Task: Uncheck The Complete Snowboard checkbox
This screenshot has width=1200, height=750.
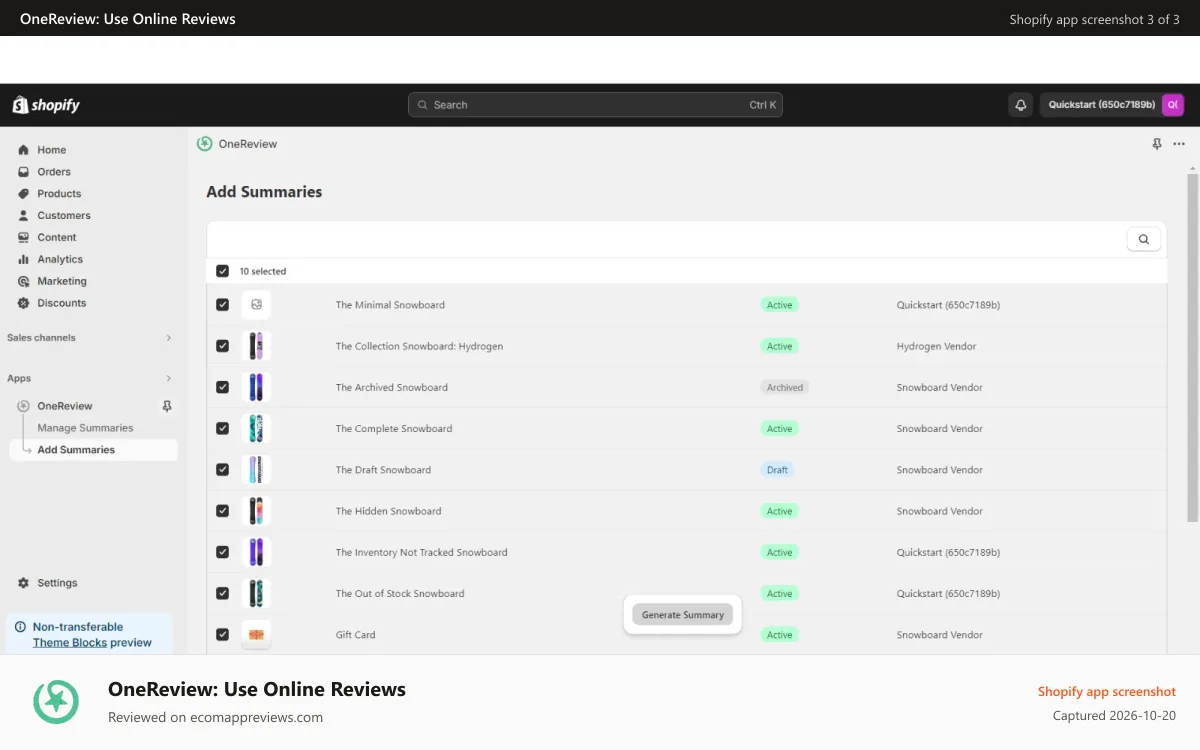Action: pyautogui.click(x=222, y=429)
